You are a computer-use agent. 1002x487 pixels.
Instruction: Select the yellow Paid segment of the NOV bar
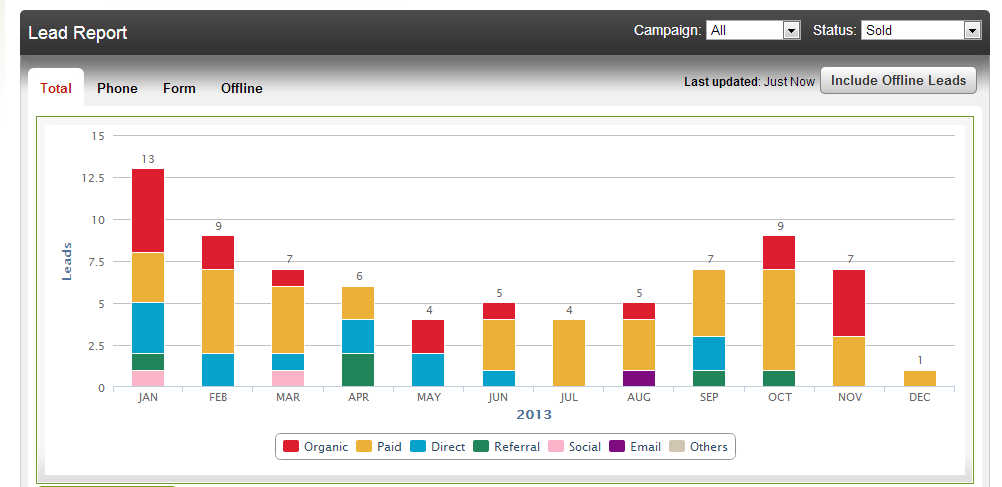coord(849,362)
